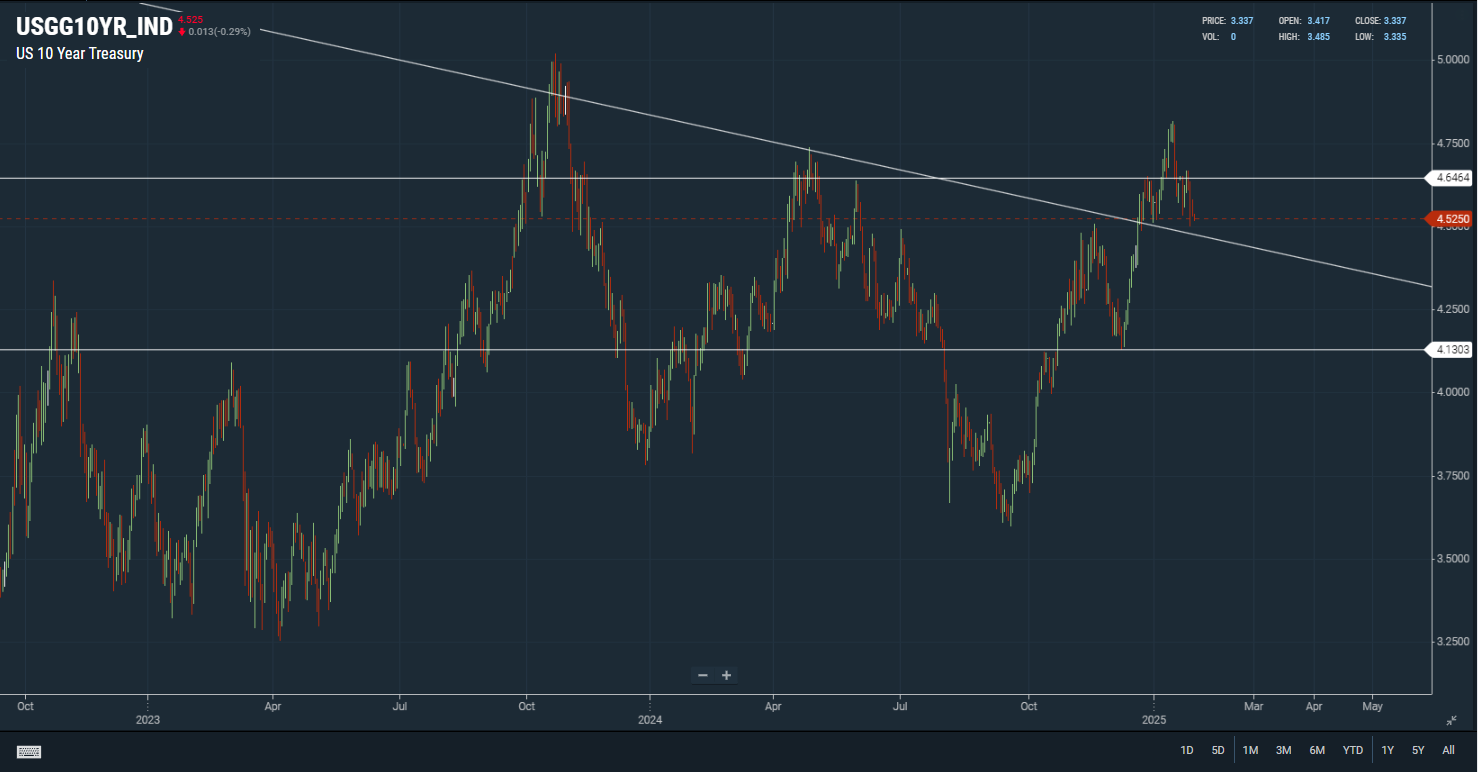Click the 3.2500 price axis label

1453,641
